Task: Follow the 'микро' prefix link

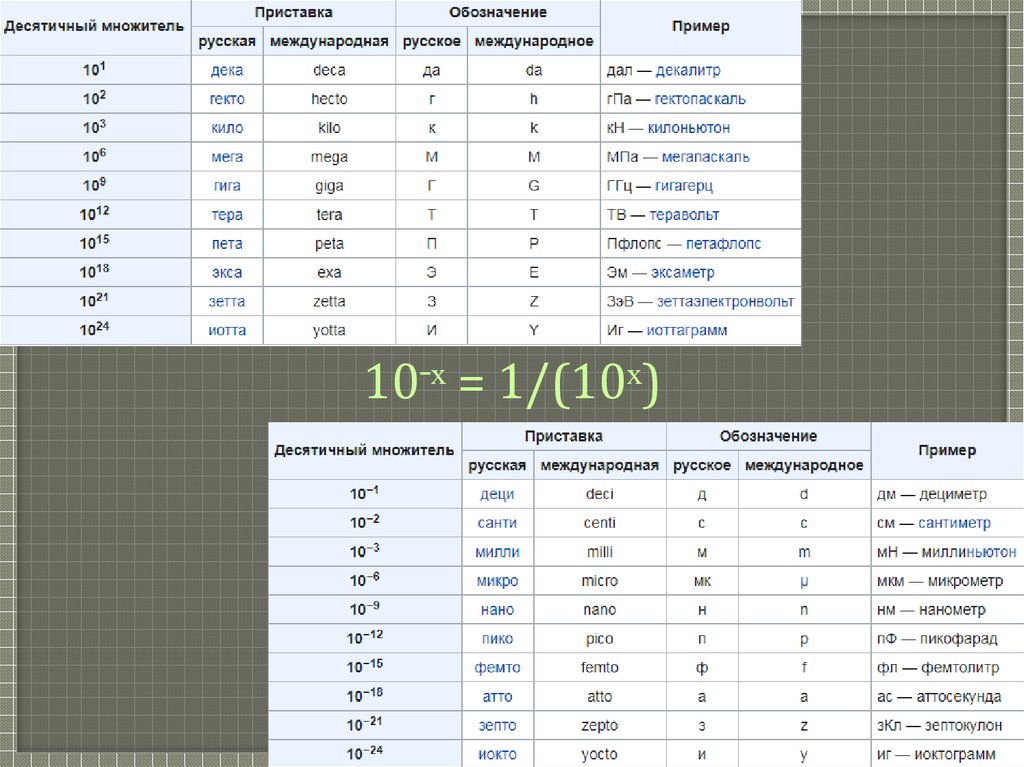Action: (497, 581)
